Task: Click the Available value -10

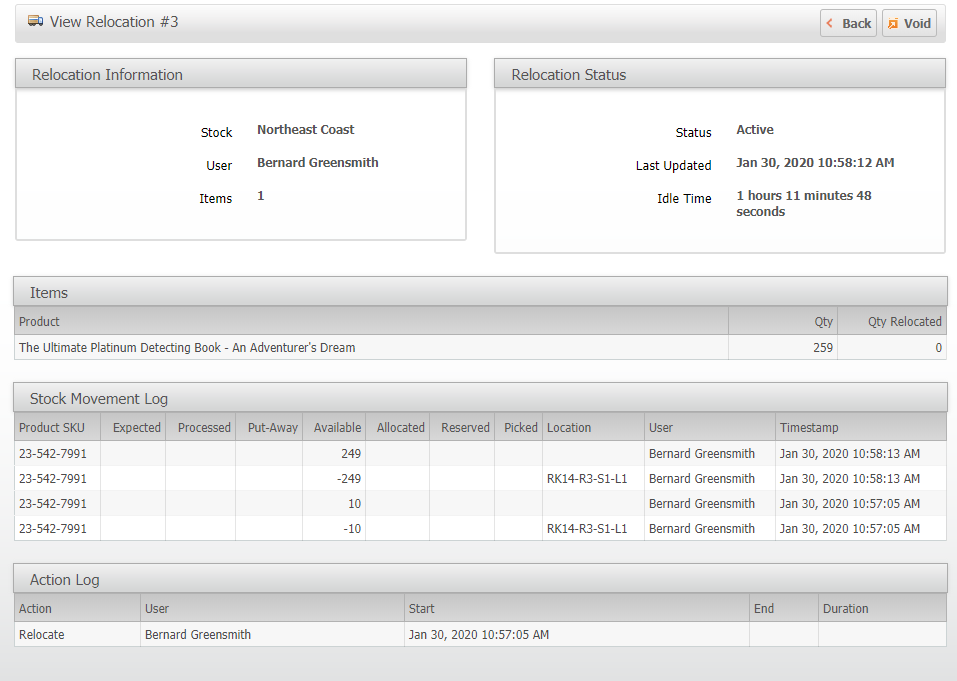Action: click(352, 528)
